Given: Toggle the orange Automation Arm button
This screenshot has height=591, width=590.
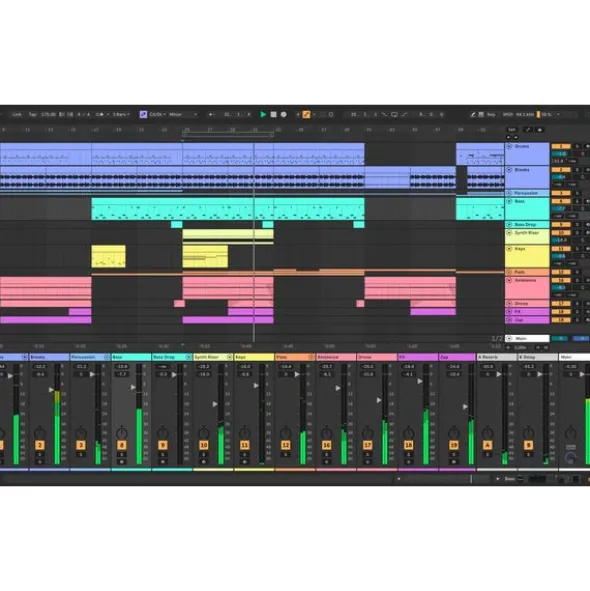Looking at the screenshot, I should [x=306, y=114].
